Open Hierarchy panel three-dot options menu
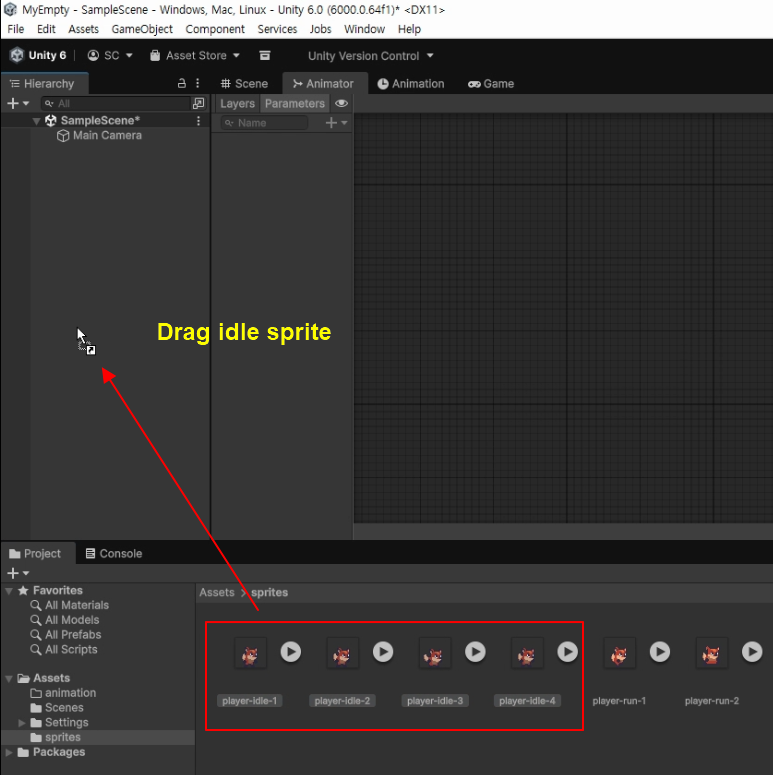 pyautogui.click(x=197, y=84)
